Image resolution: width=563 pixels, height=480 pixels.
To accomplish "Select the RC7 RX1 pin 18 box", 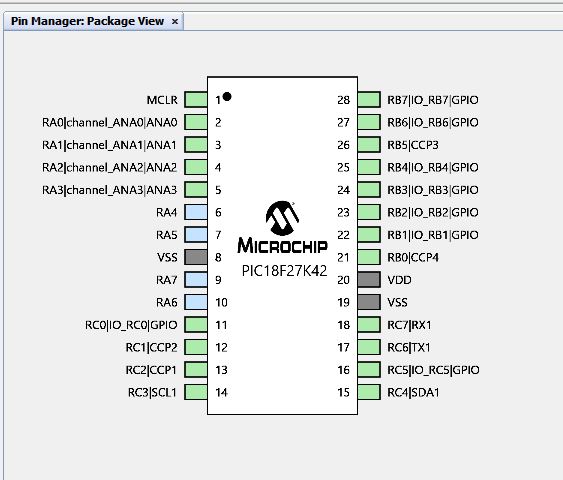I will pyautogui.click(x=369, y=325).
